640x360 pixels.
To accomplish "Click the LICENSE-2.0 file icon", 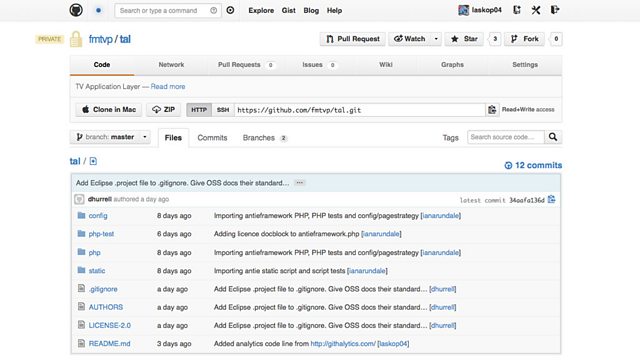I will pyautogui.click(x=81, y=325).
